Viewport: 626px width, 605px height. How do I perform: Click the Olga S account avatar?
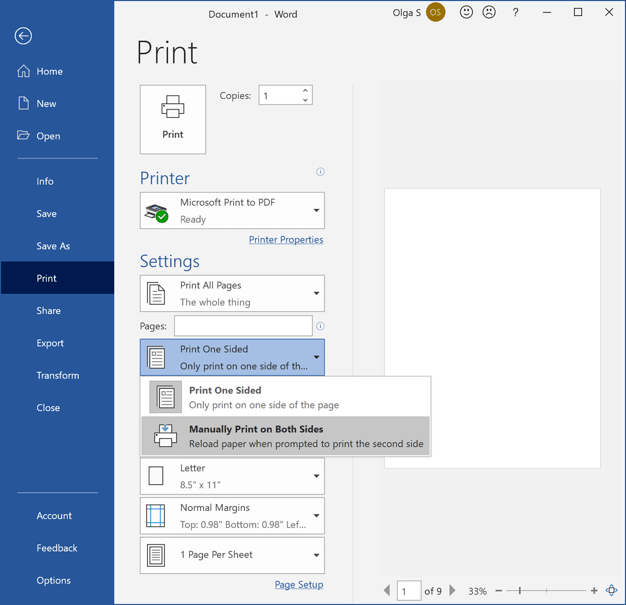coord(435,13)
